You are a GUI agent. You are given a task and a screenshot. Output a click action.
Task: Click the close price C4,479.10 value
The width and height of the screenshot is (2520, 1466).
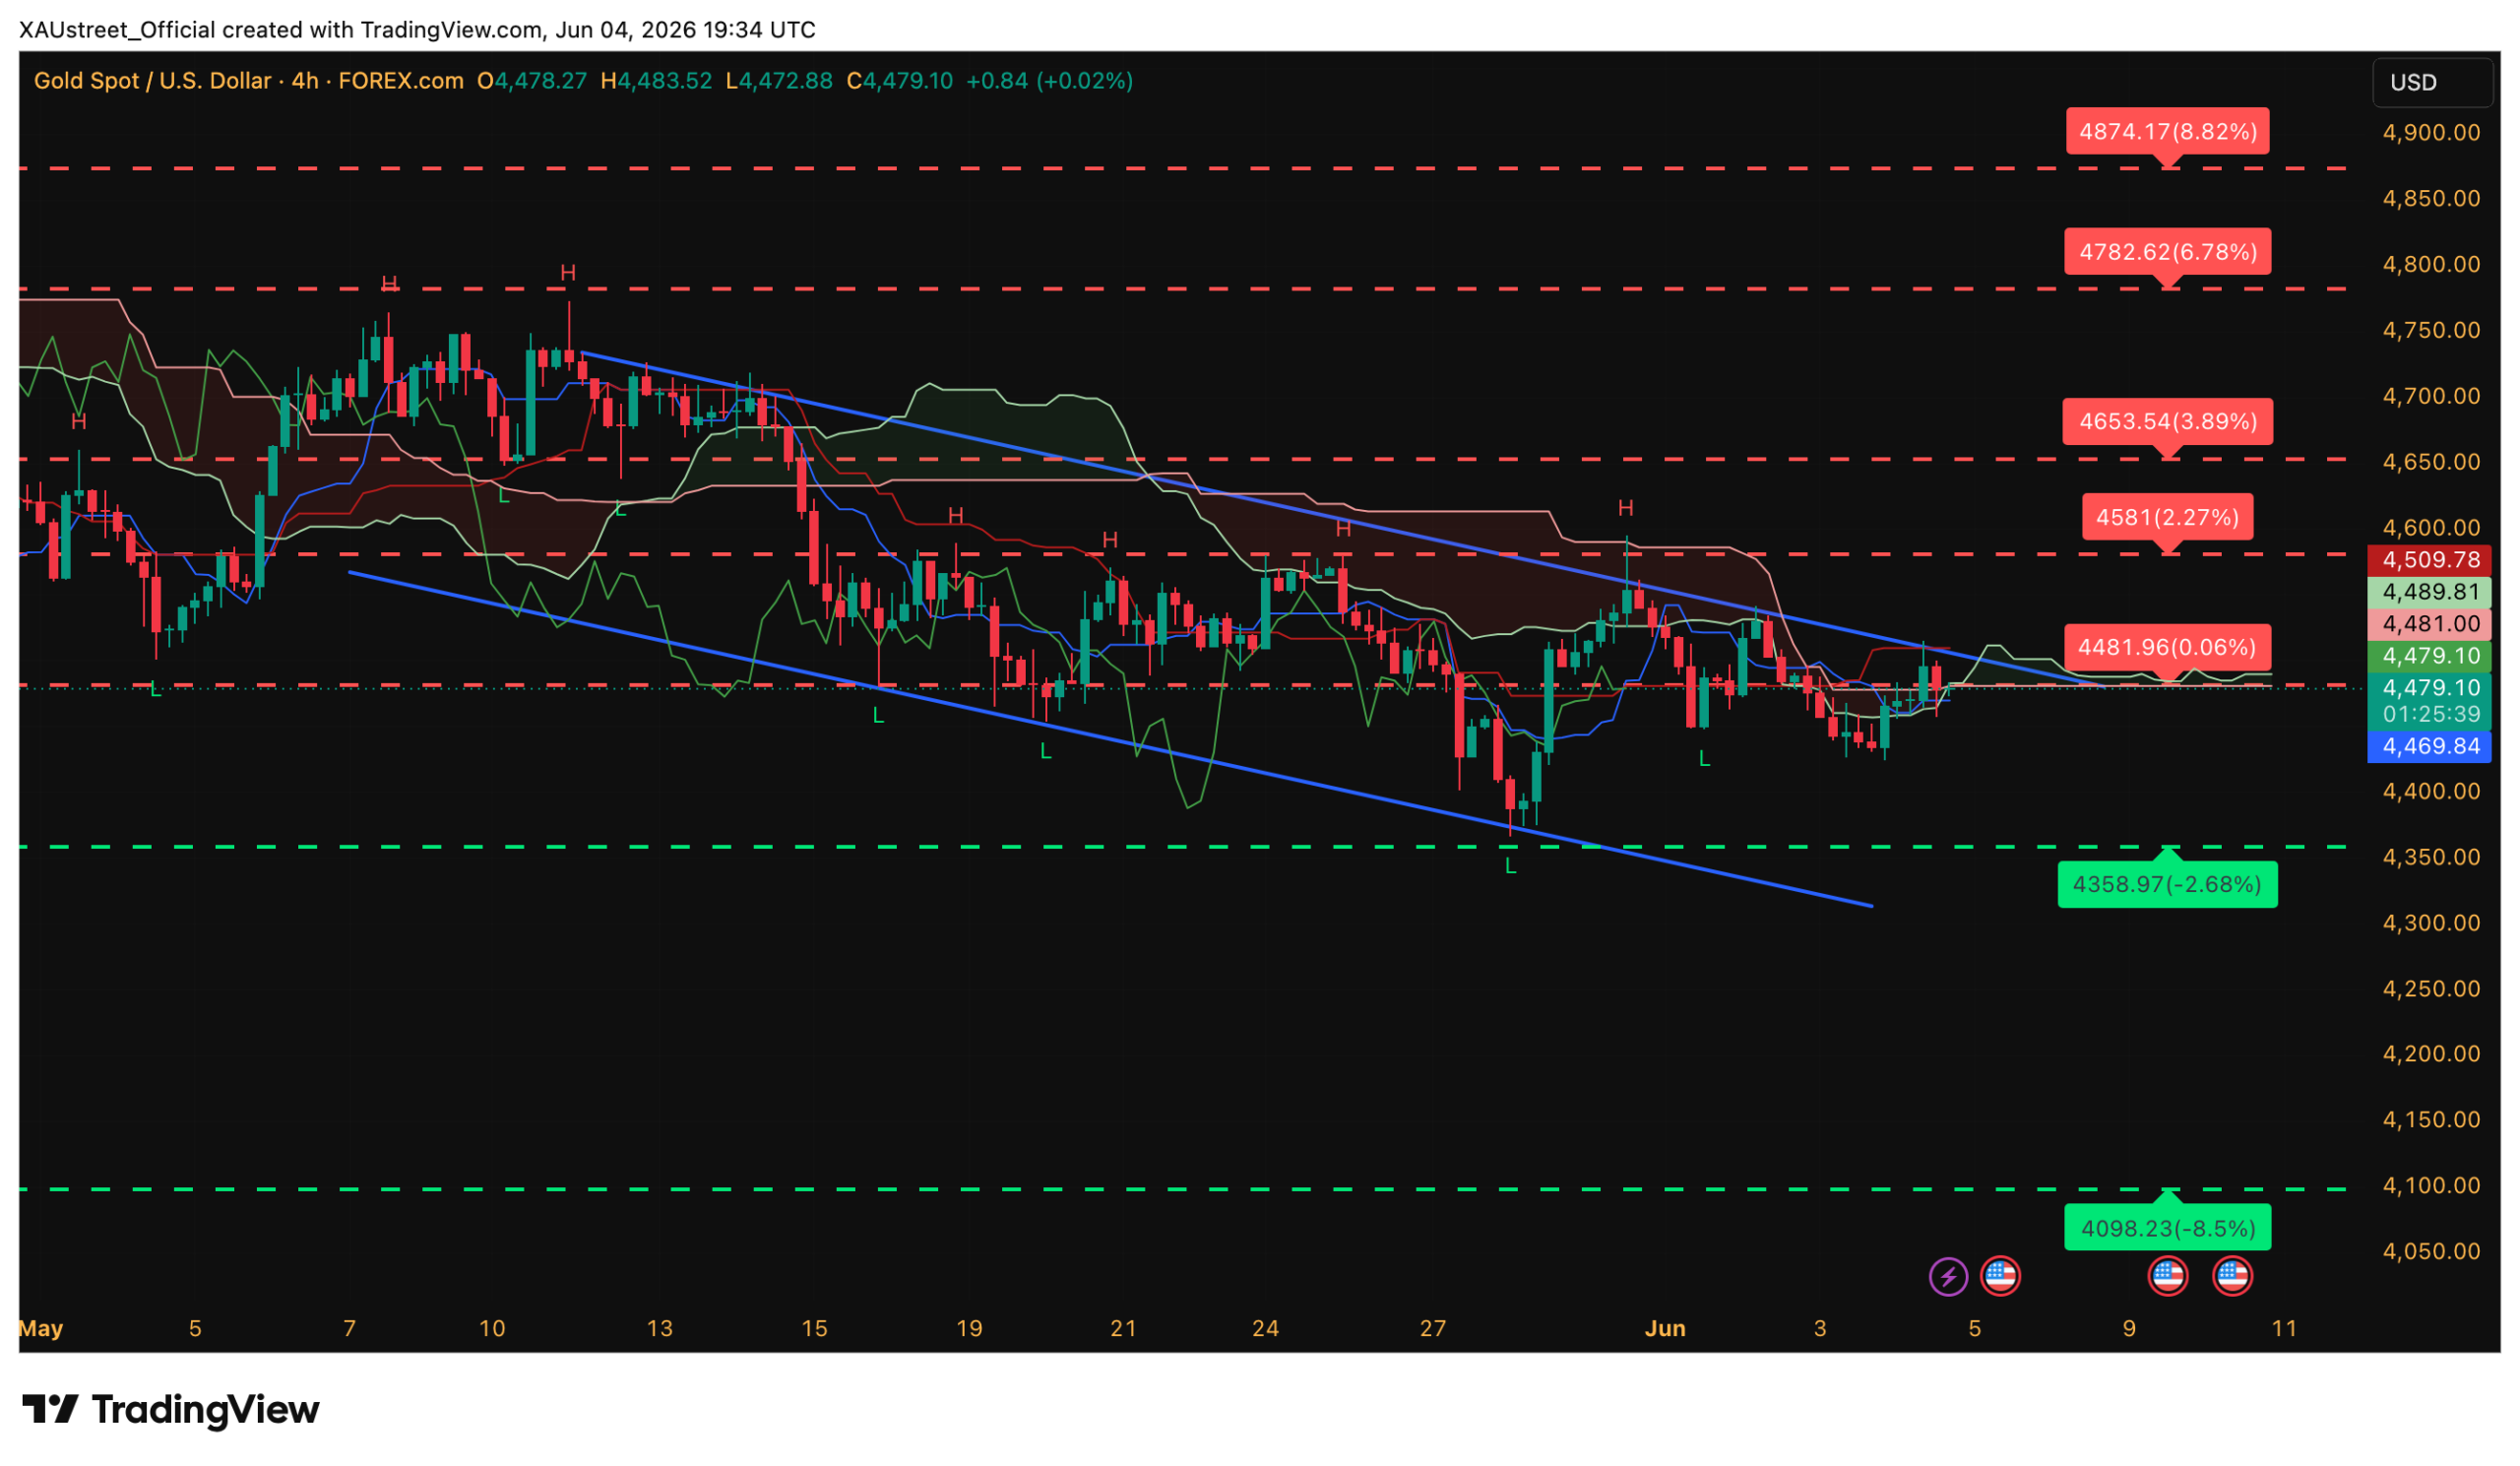point(900,81)
